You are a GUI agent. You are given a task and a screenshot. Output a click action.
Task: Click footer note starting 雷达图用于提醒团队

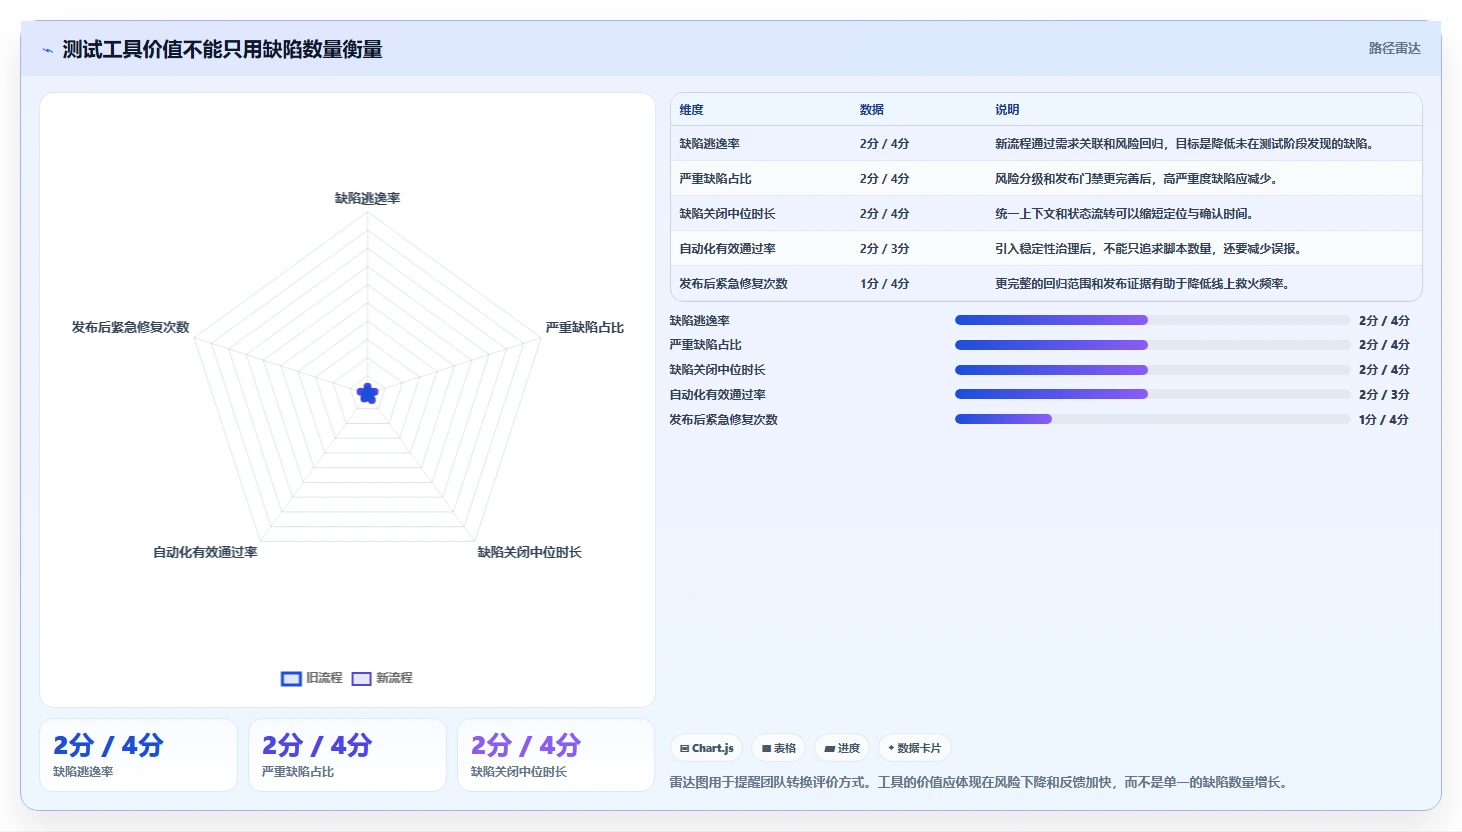980,782
